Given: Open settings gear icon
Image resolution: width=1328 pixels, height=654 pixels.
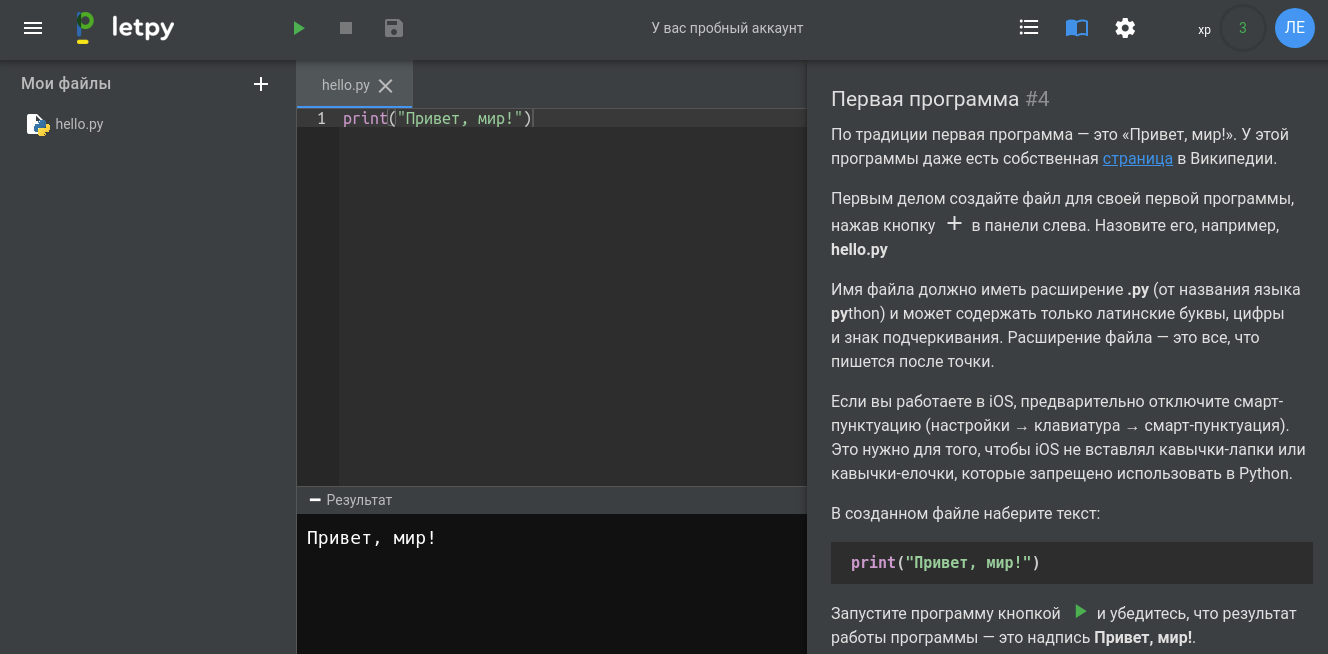Looking at the screenshot, I should 1125,28.
